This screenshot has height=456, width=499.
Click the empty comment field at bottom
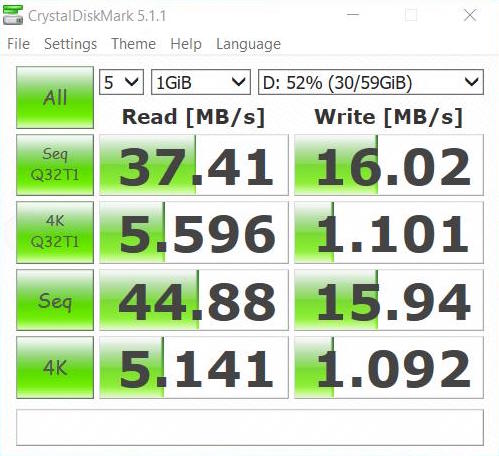click(x=250, y=427)
